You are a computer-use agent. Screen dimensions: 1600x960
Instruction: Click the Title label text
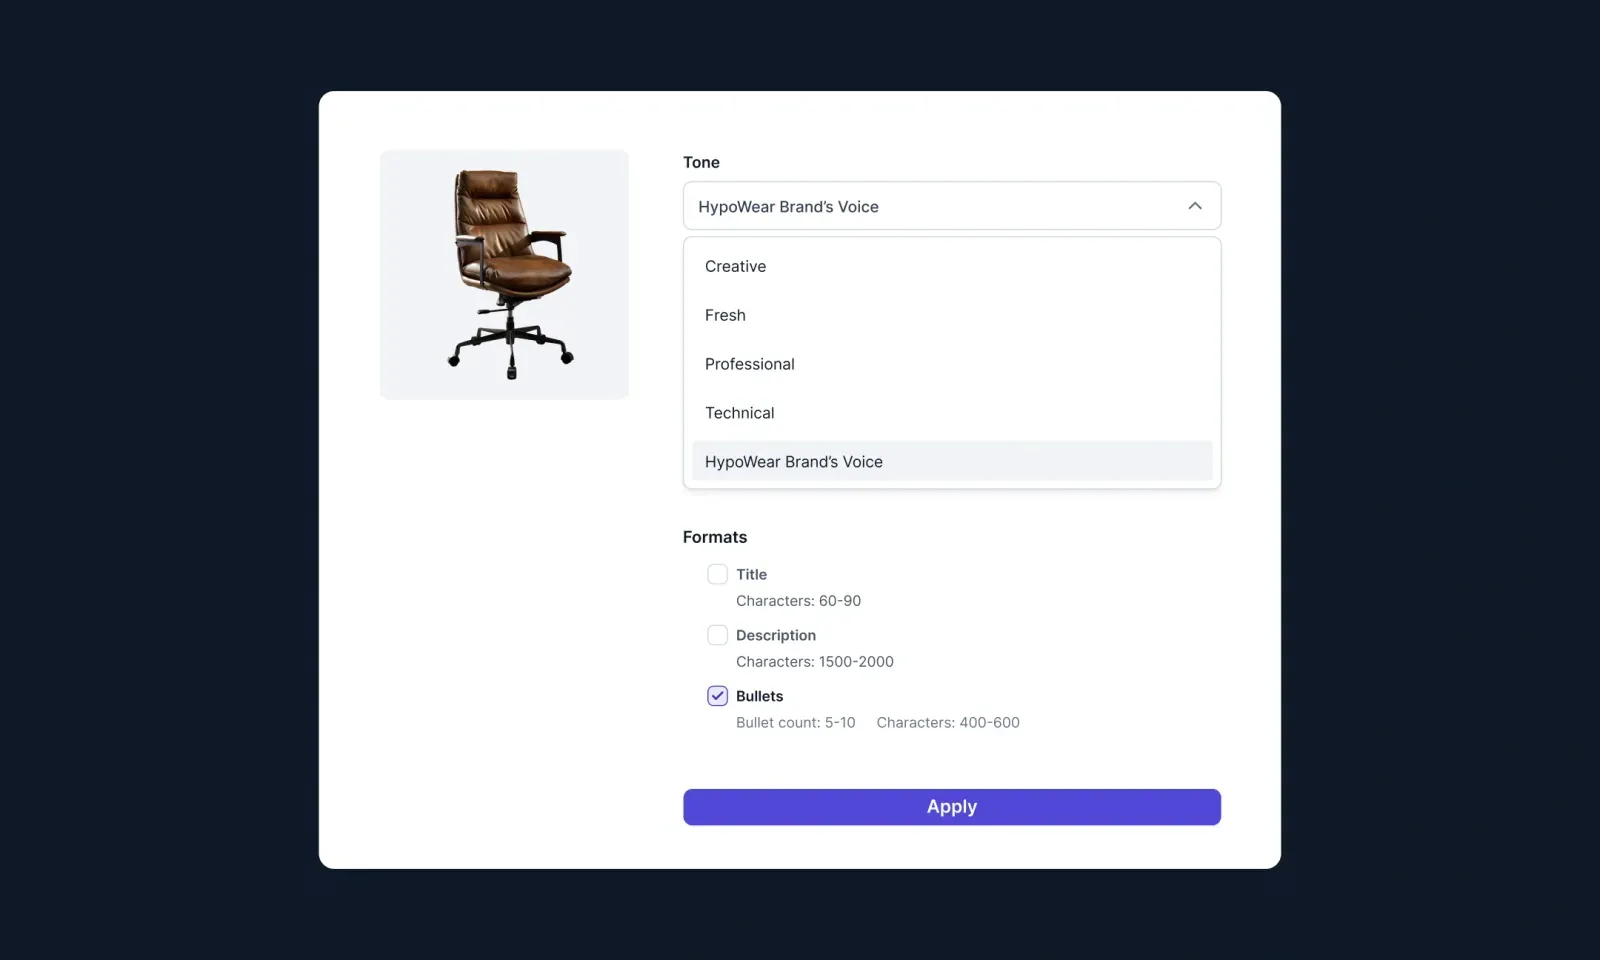coord(751,574)
